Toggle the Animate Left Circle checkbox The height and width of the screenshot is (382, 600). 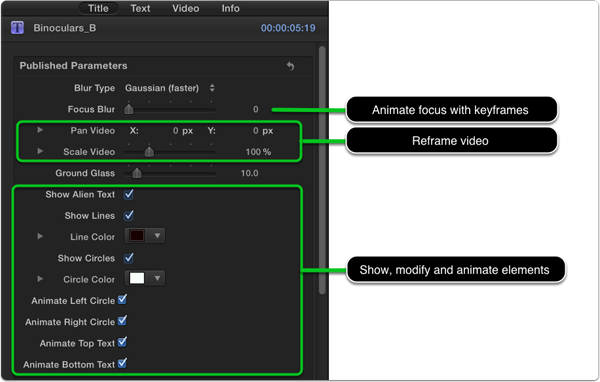pos(122,300)
